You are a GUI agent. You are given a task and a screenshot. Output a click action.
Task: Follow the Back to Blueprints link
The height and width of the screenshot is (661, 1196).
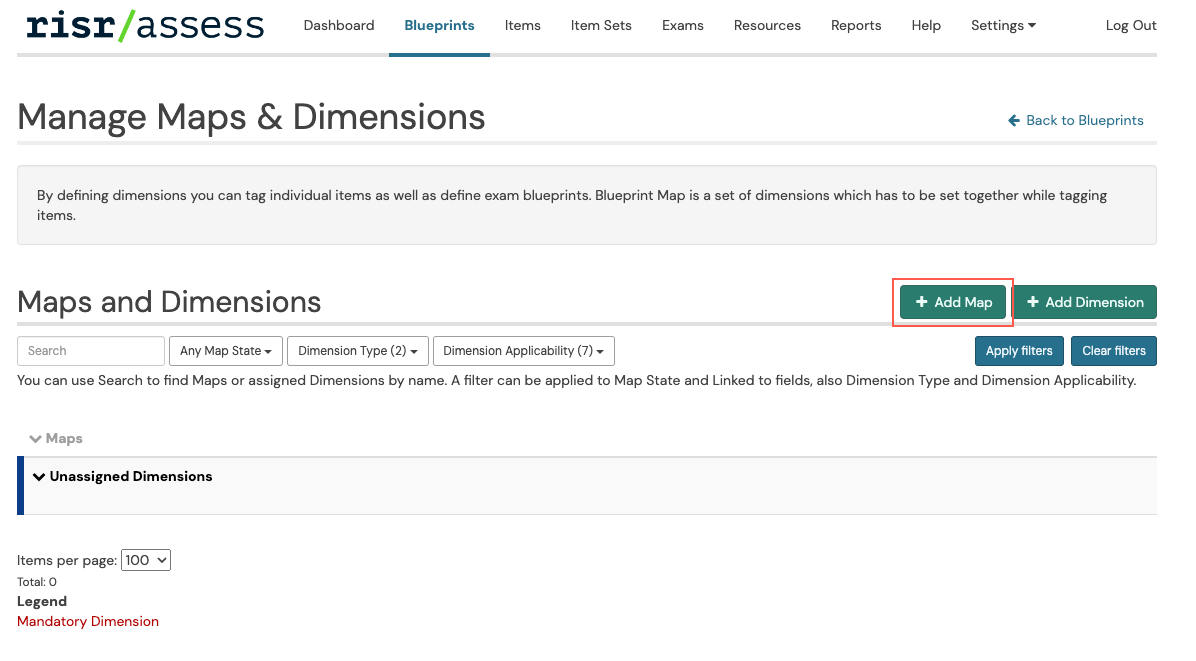(x=1076, y=120)
